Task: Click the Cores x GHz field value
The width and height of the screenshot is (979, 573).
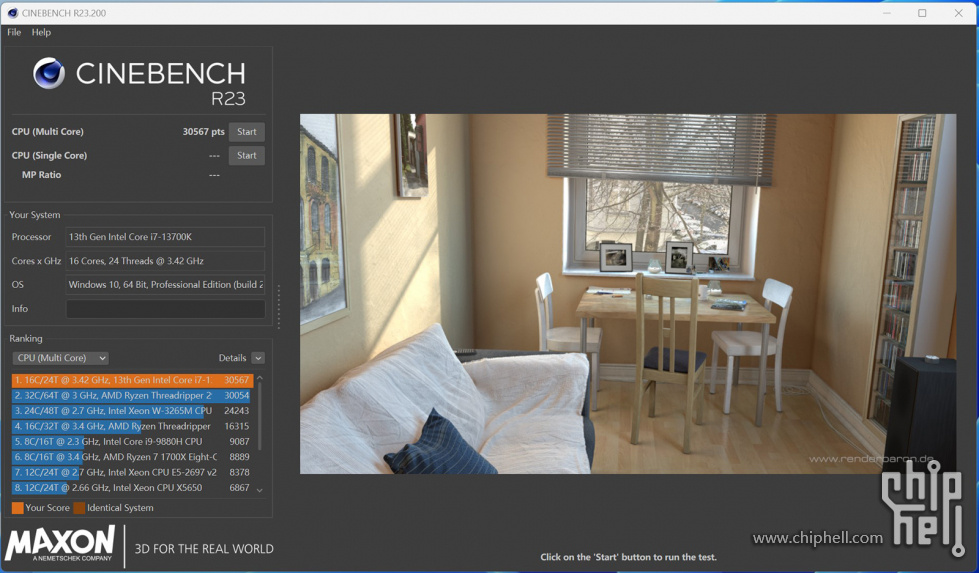Action: click(165, 261)
